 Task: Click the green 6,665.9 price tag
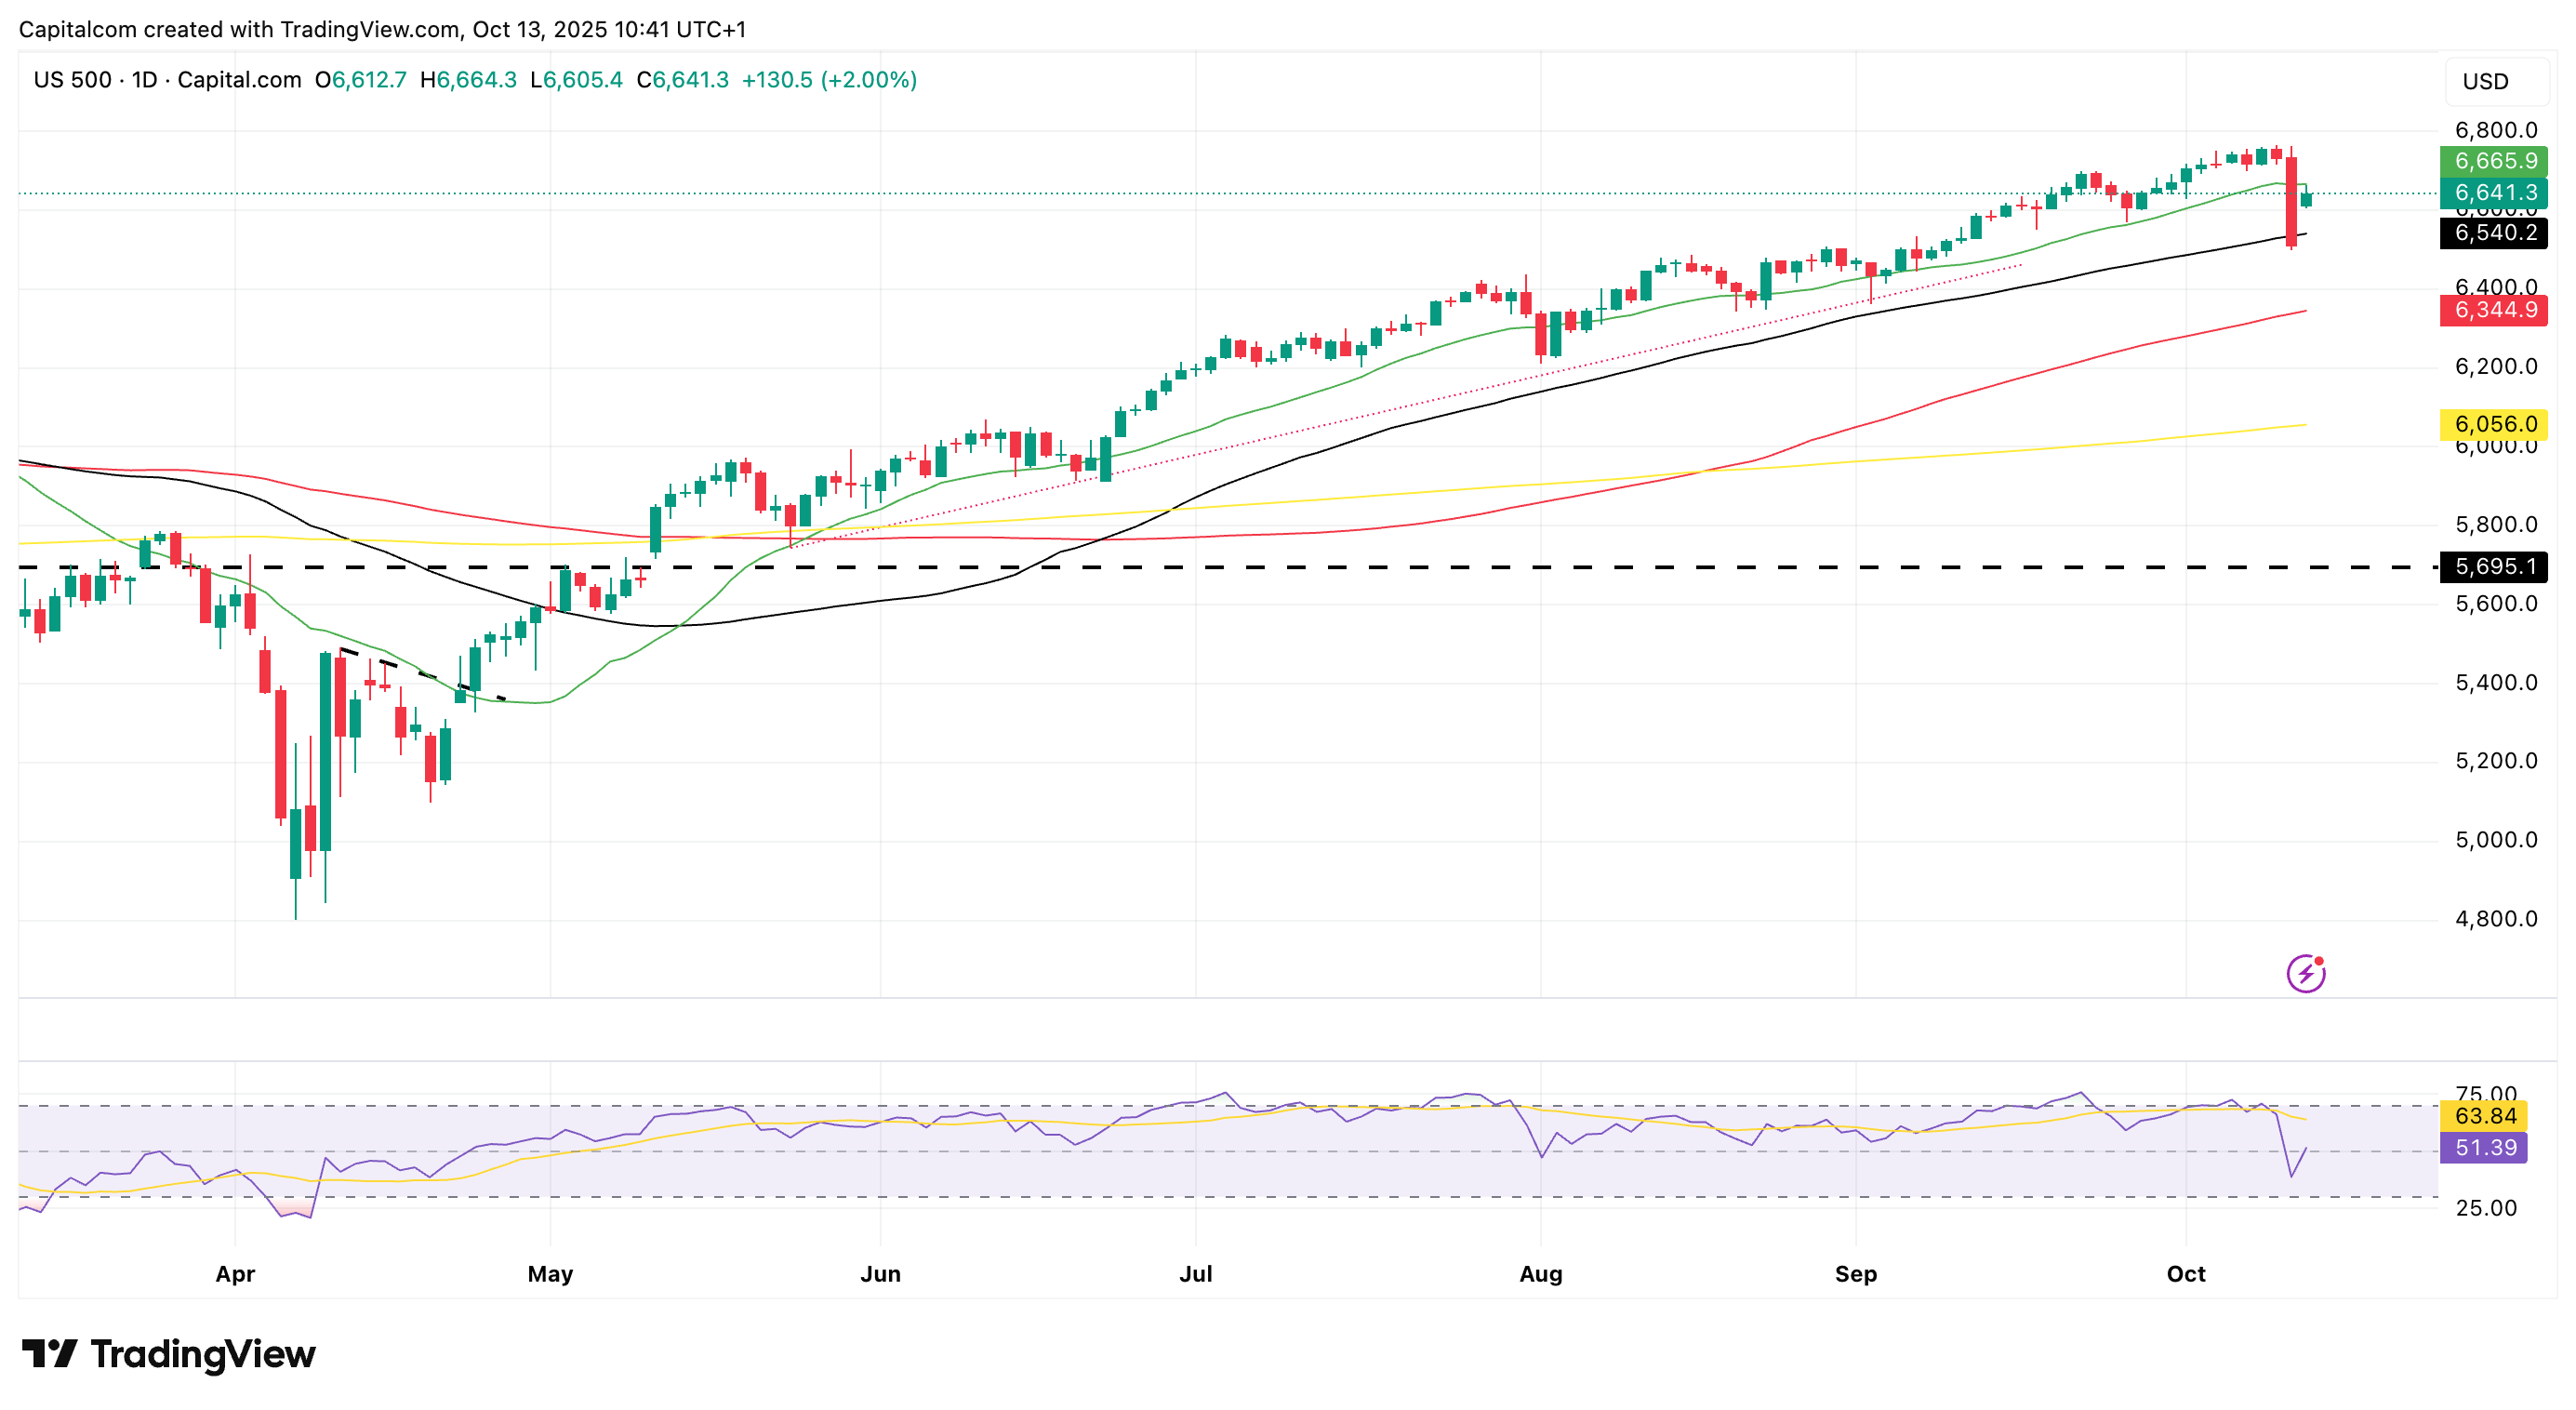pyautogui.click(x=2493, y=161)
